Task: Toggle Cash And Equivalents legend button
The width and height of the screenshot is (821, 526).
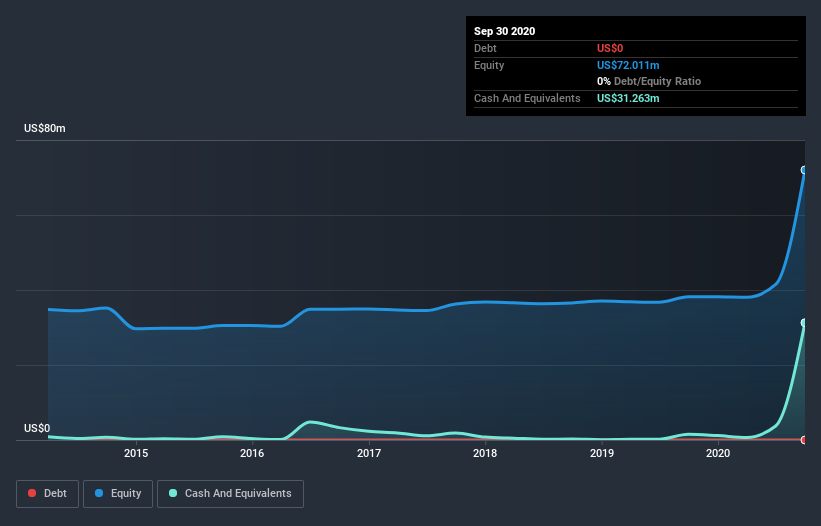Action: point(230,494)
